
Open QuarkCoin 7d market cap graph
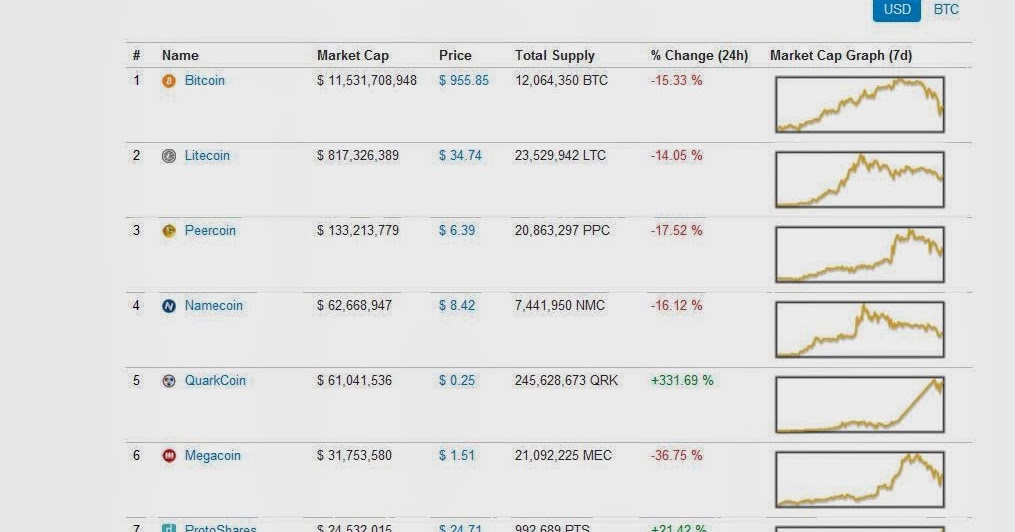click(x=859, y=405)
